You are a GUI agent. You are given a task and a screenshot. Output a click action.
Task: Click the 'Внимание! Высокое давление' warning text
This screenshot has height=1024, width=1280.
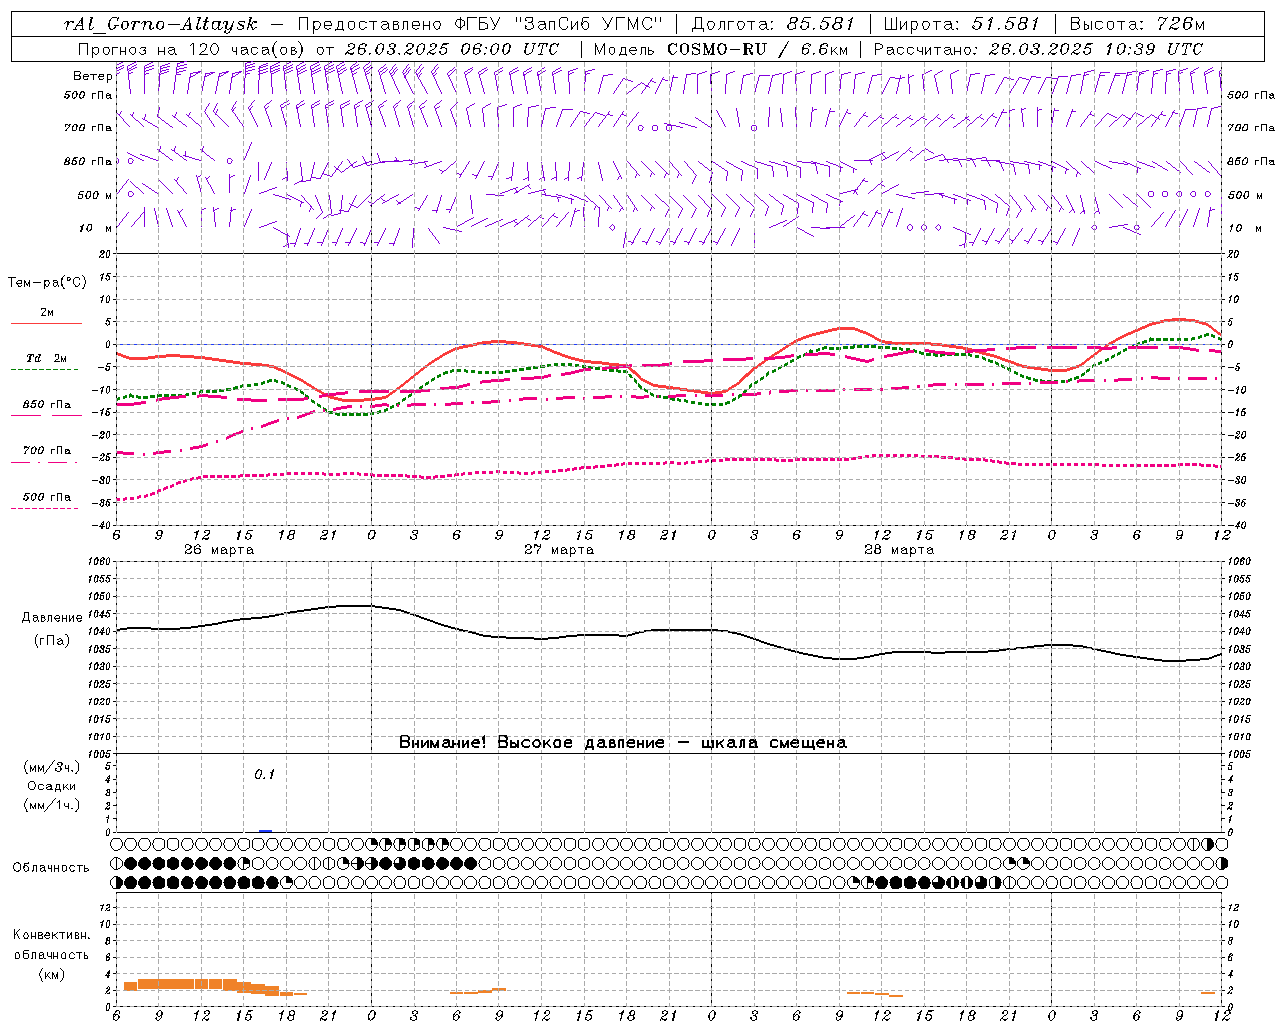pos(532,743)
